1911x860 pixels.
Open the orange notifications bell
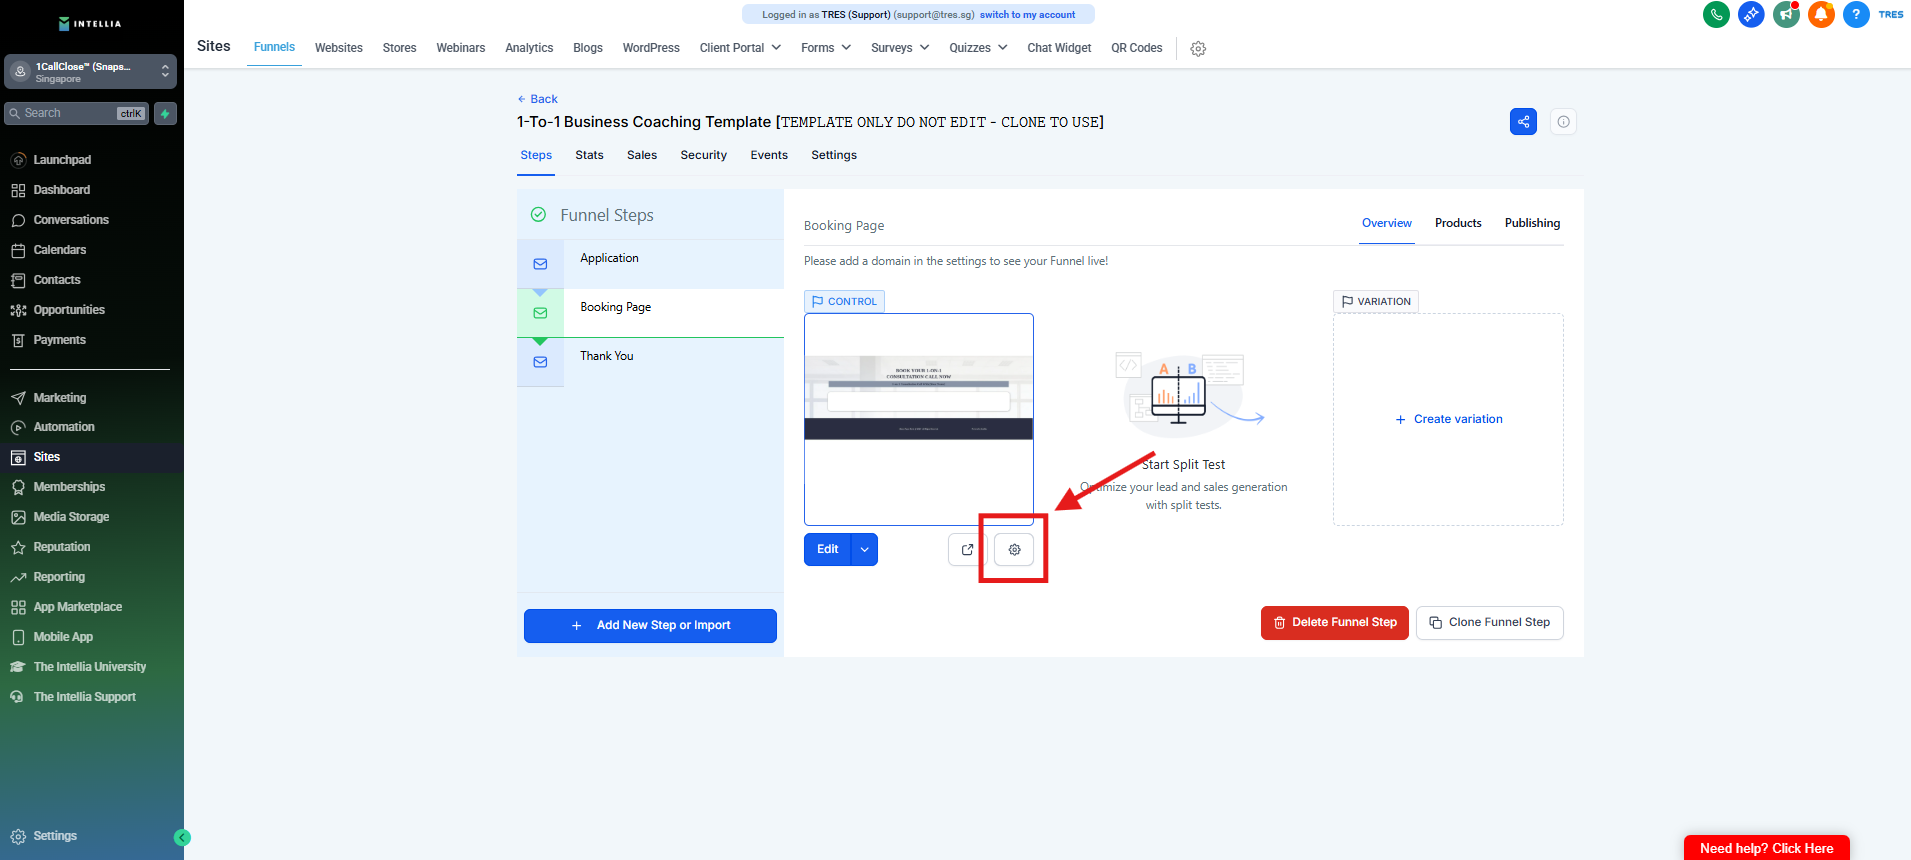point(1821,15)
